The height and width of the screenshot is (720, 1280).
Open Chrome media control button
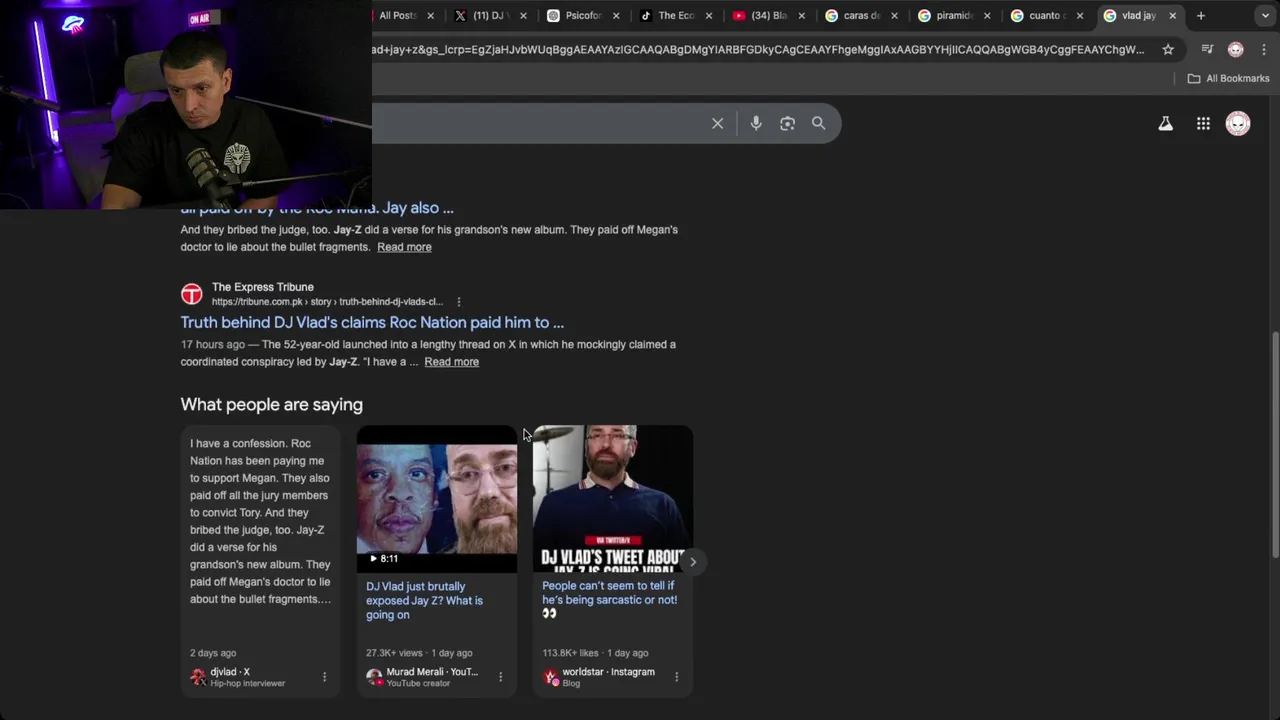(x=1207, y=49)
